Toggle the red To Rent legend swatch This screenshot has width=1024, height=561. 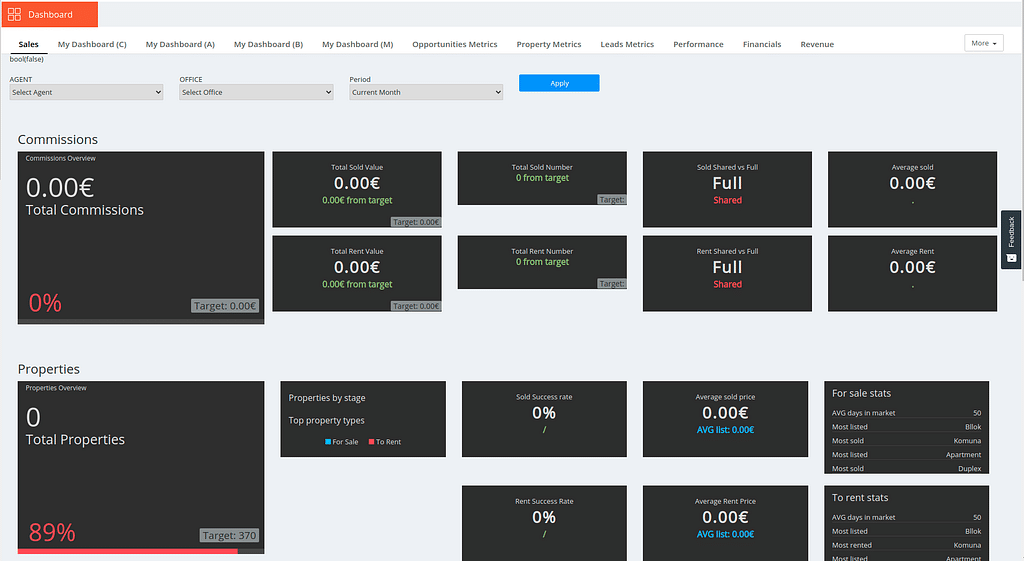click(x=371, y=442)
